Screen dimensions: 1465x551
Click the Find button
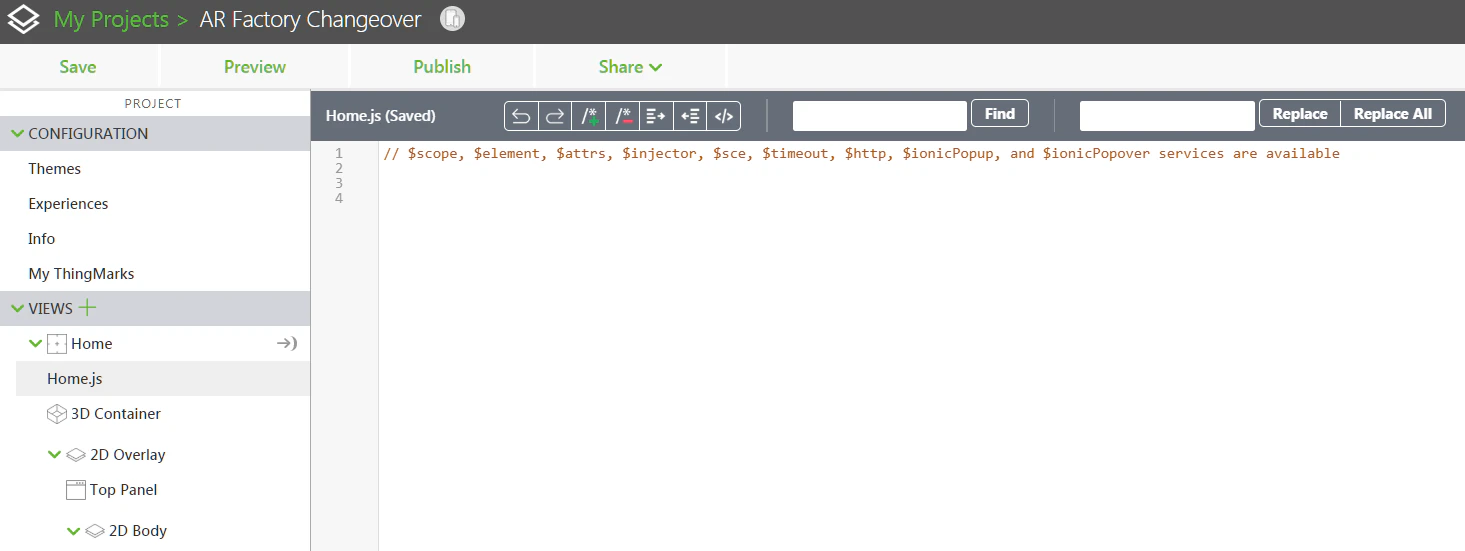[1000, 114]
